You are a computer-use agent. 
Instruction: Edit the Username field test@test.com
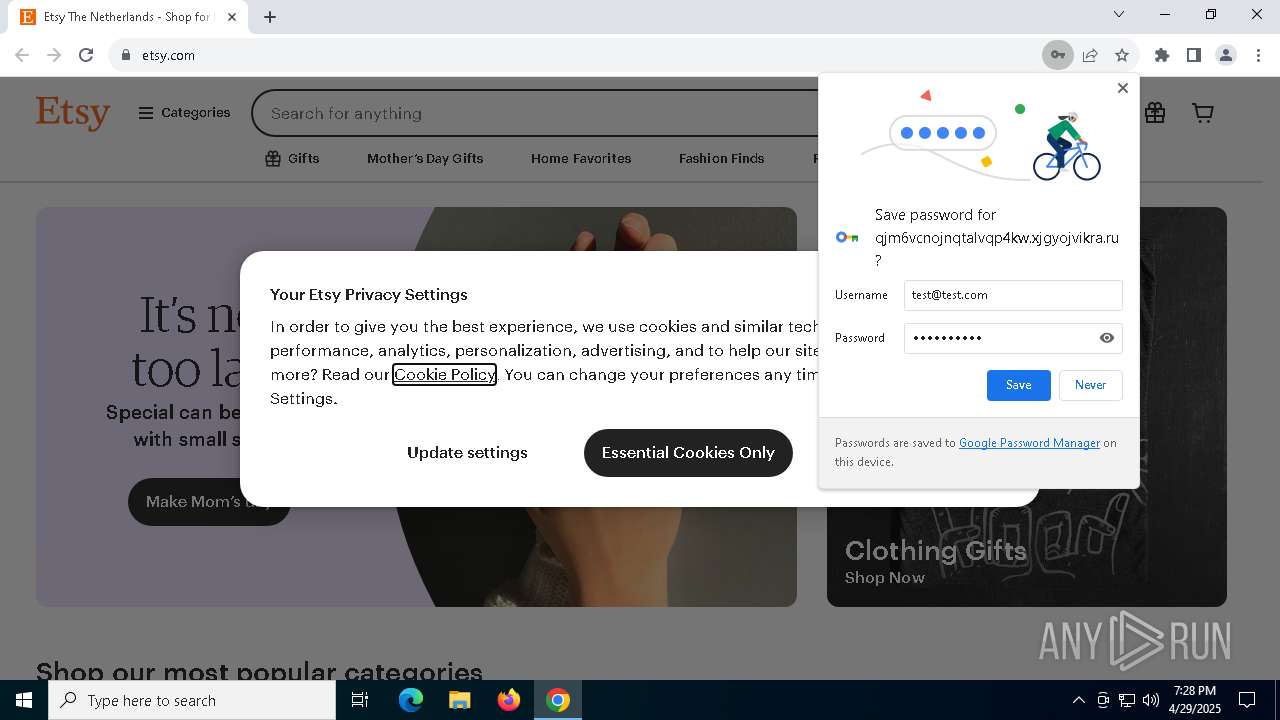click(x=1013, y=295)
